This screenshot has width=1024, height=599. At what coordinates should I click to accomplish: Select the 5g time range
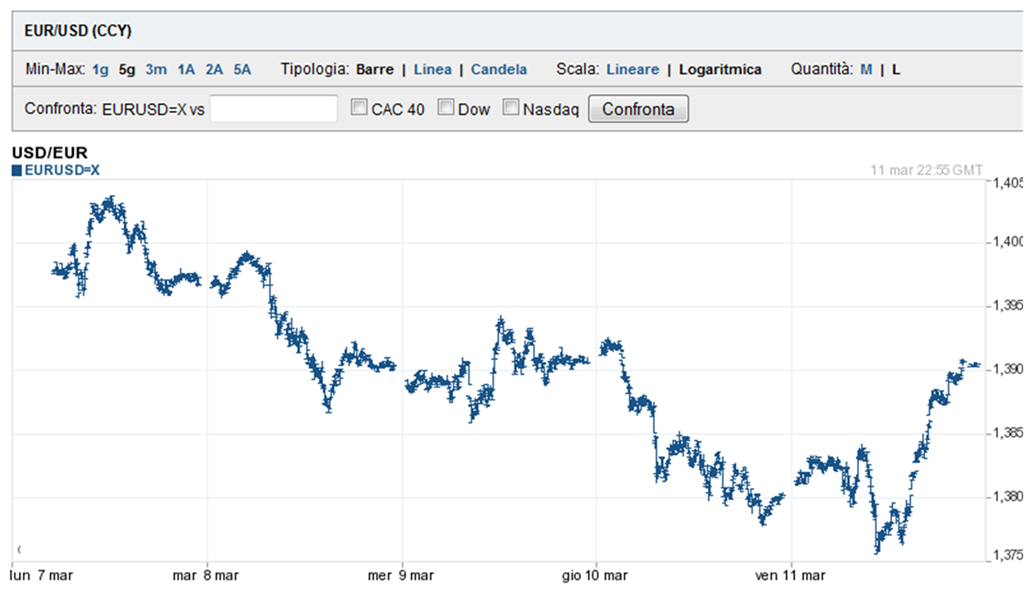pyautogui.click(x=125, y=69)
